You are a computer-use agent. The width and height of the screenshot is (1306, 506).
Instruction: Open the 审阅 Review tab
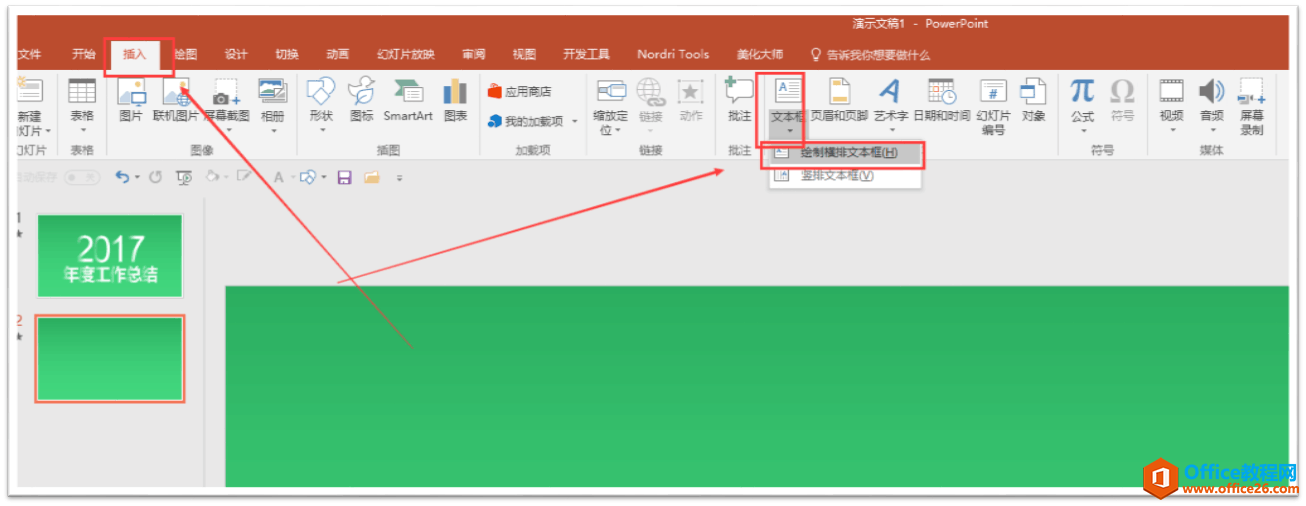coord(474,54)
